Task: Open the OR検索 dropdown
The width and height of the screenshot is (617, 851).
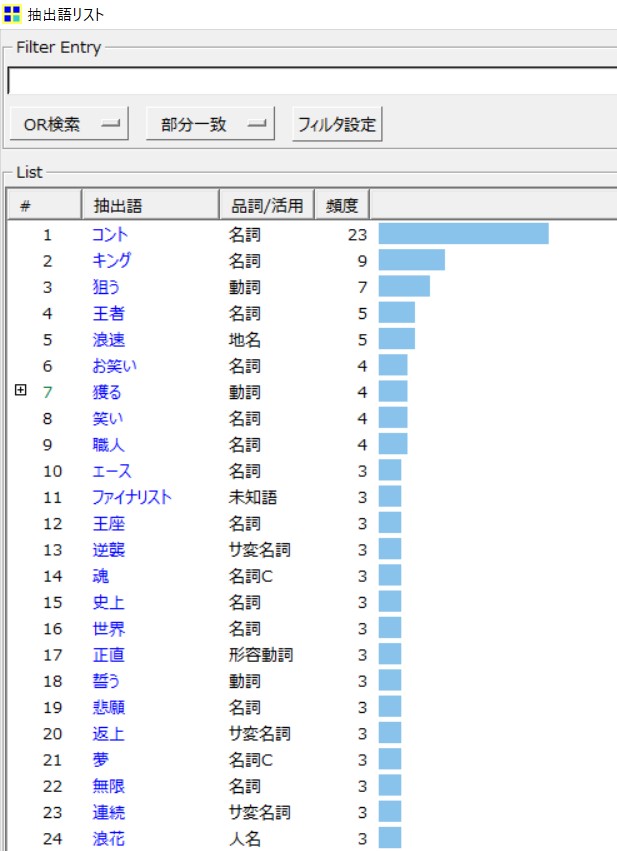Action: 71,125
